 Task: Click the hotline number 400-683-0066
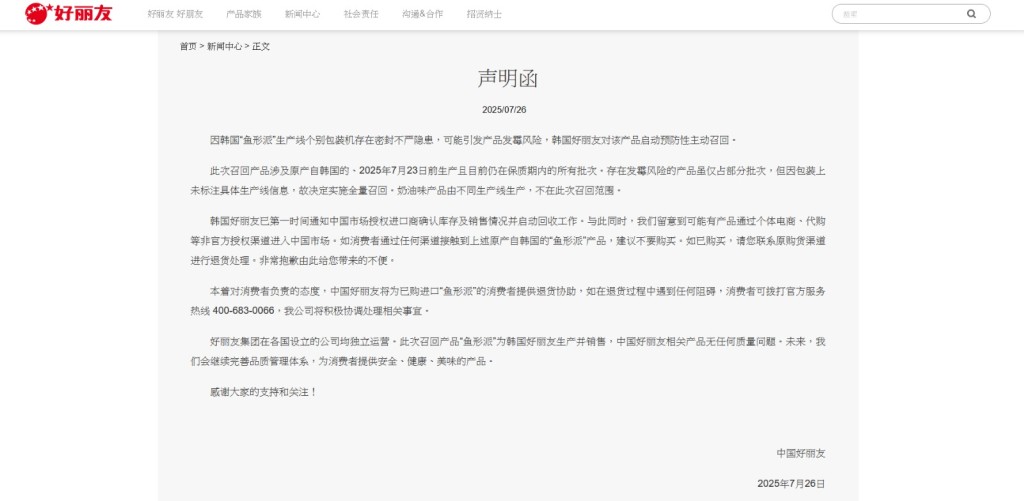(x=243, y=310)
